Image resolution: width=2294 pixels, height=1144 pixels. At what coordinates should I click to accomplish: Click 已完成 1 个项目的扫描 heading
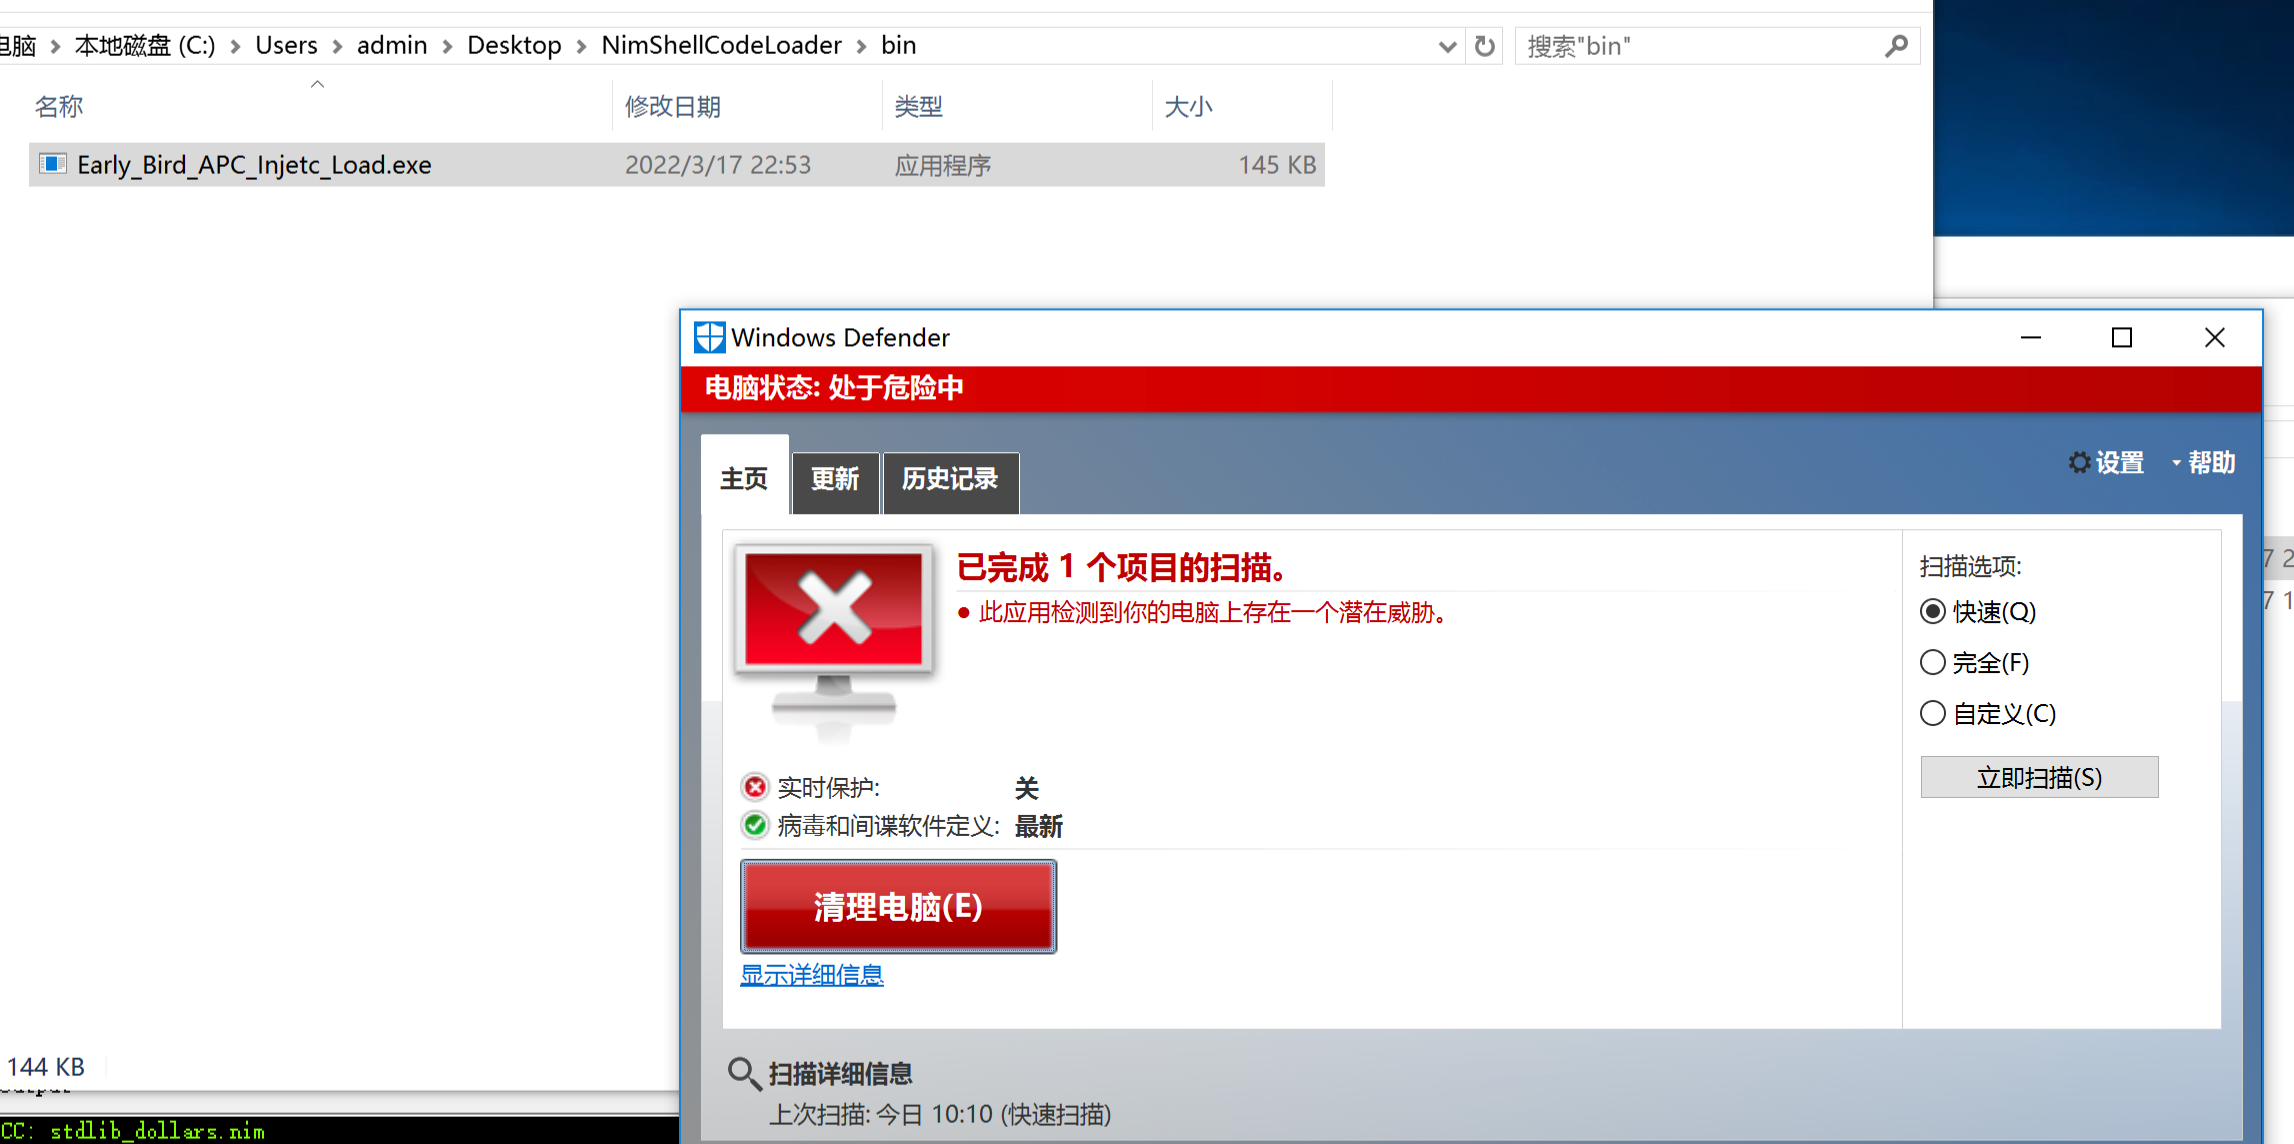[x=1122, y=567]
